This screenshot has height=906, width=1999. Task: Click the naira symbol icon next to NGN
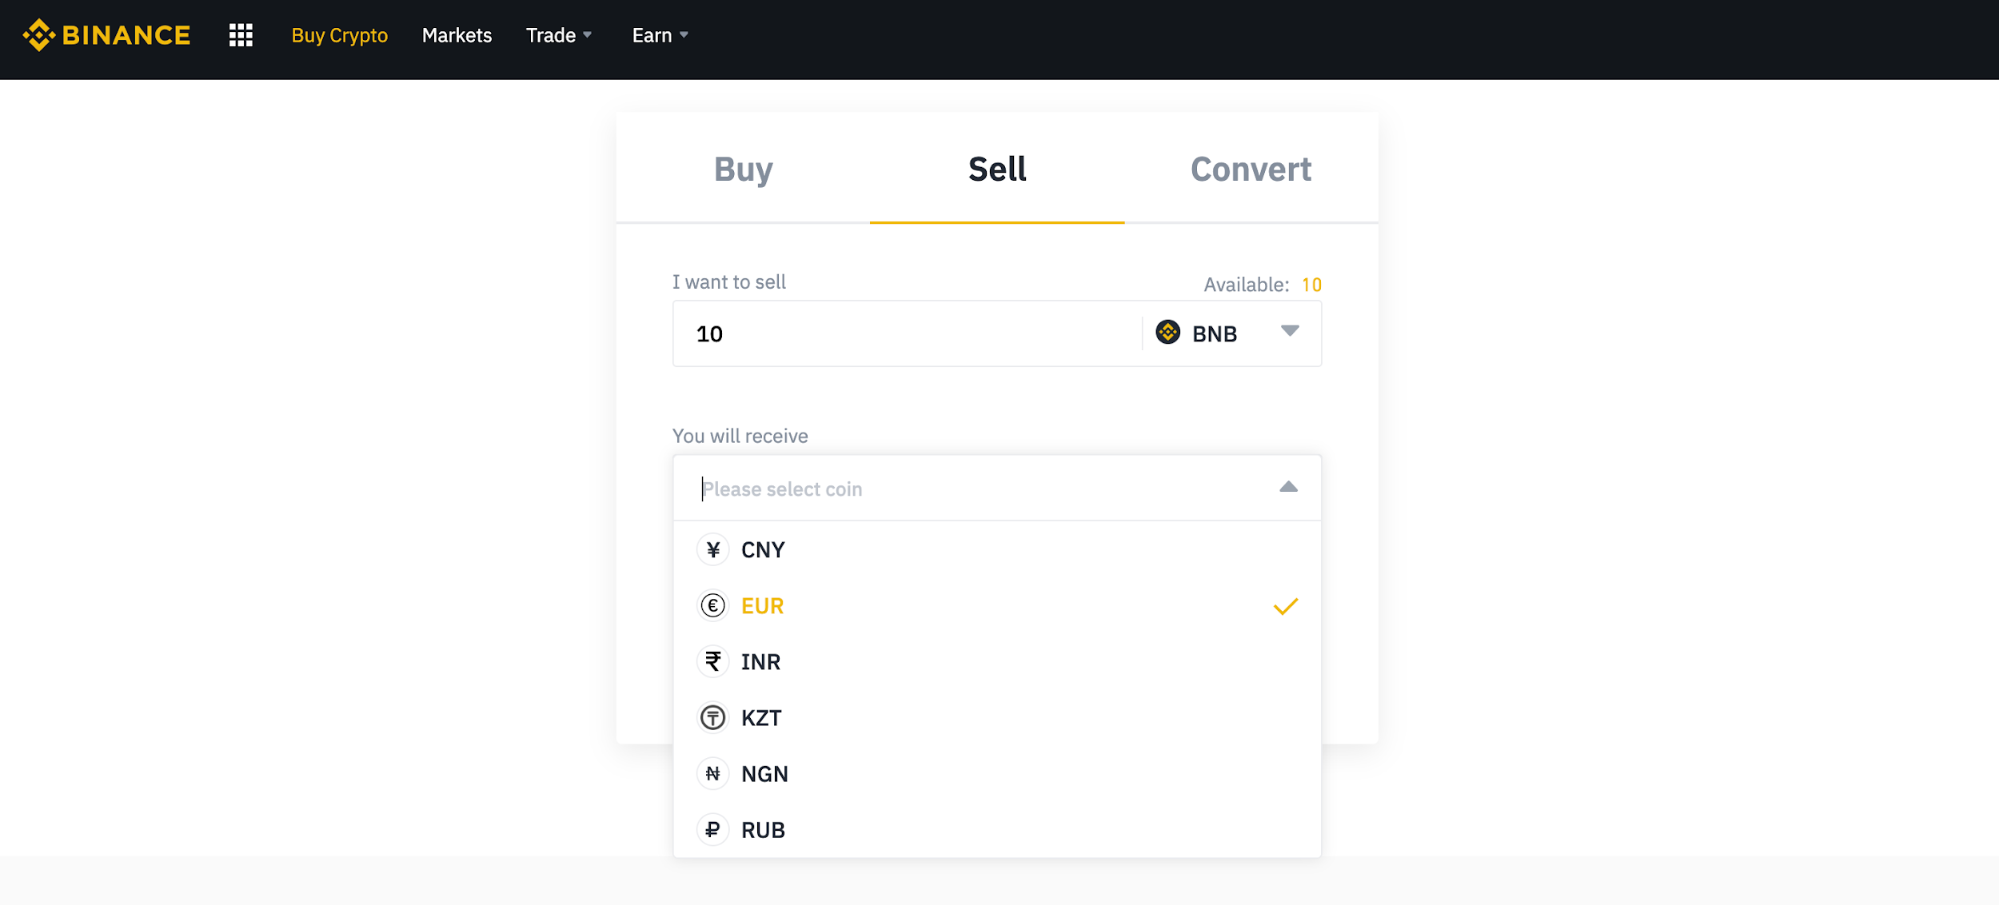pos(712,773)
